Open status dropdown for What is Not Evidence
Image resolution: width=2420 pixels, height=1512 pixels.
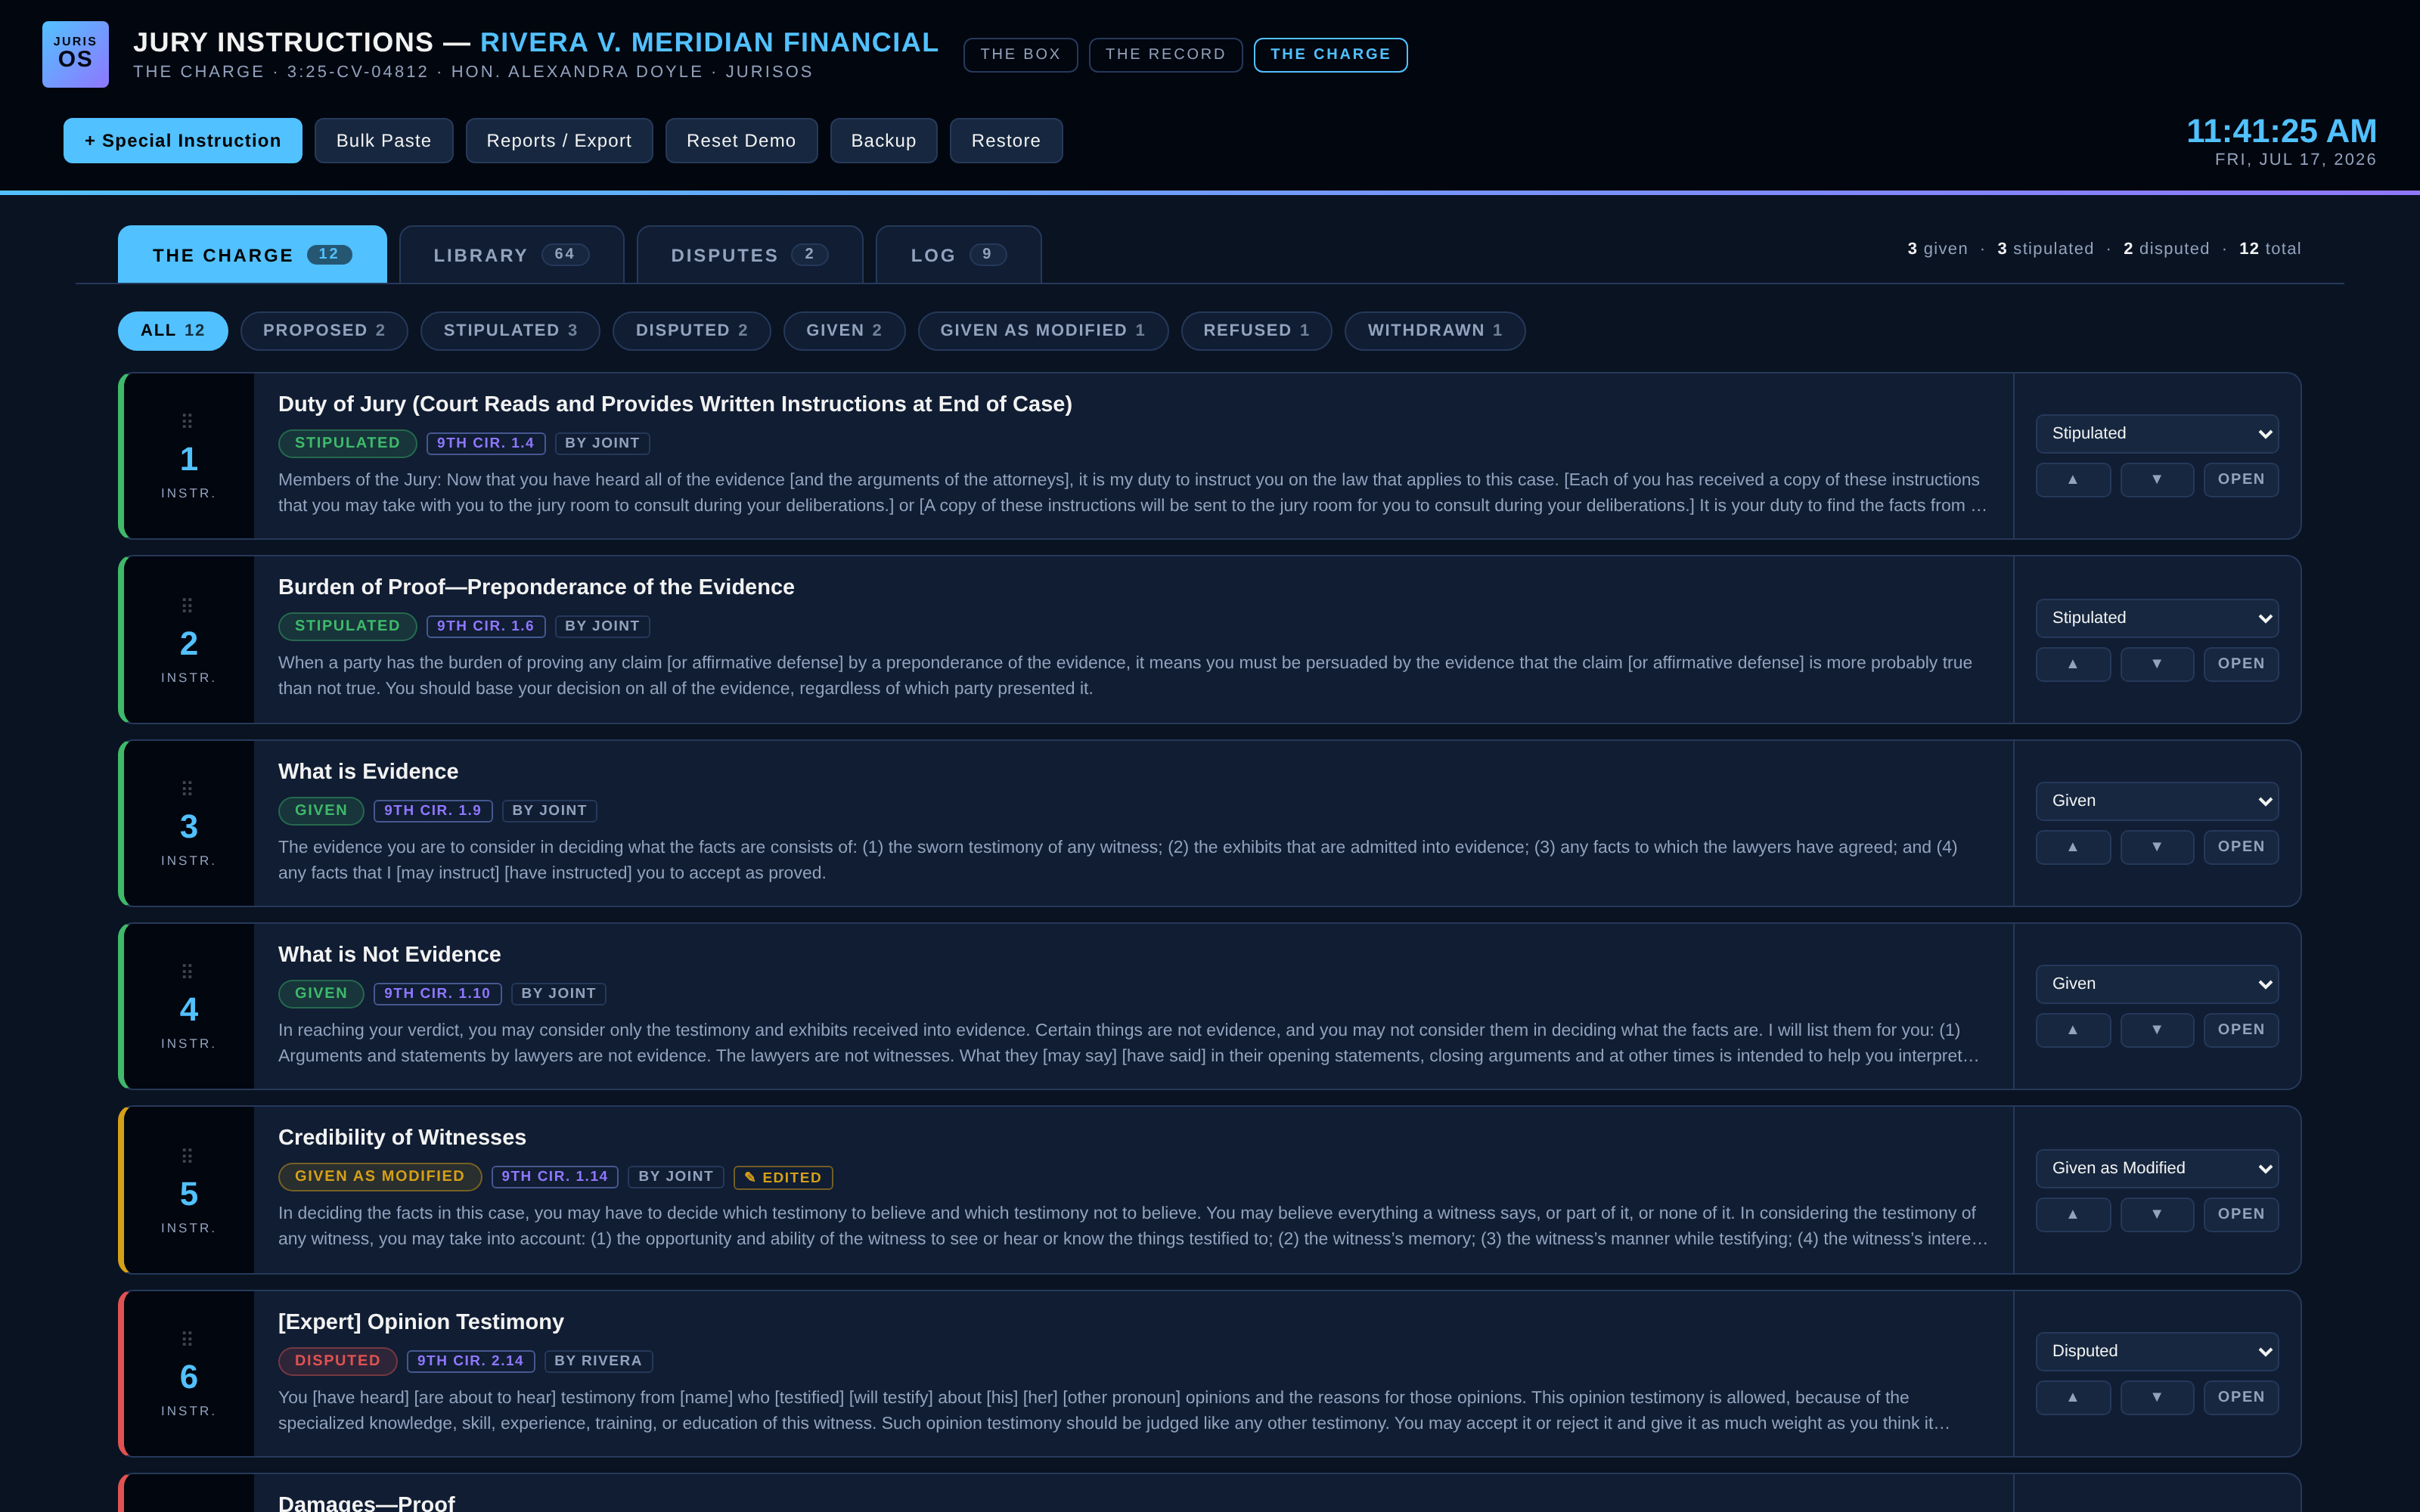(x=2157, y=984)
